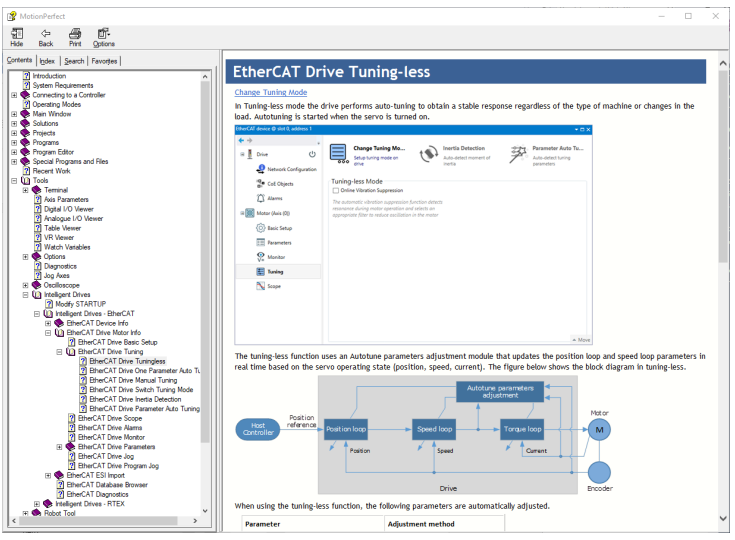
Task: Click the tree panel scroll-down arrow
Action: point(205,510)
